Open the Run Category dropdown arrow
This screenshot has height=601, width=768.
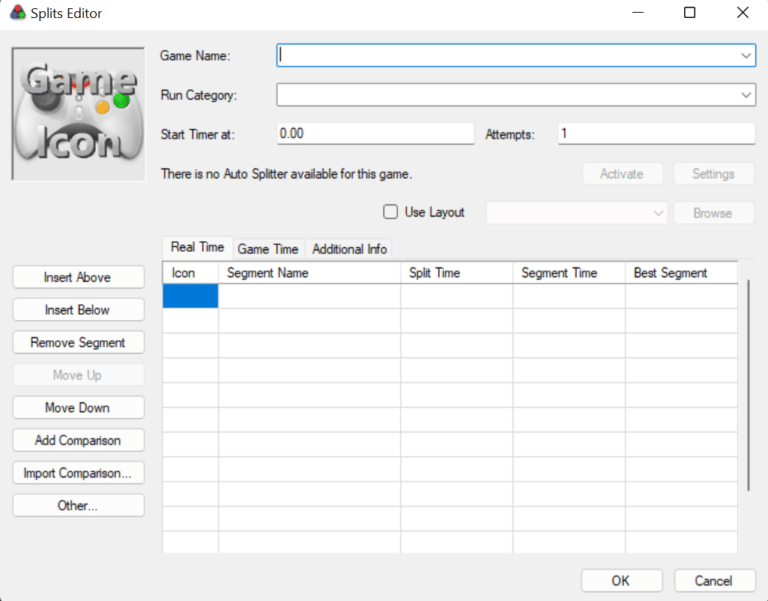coord(746,95)
